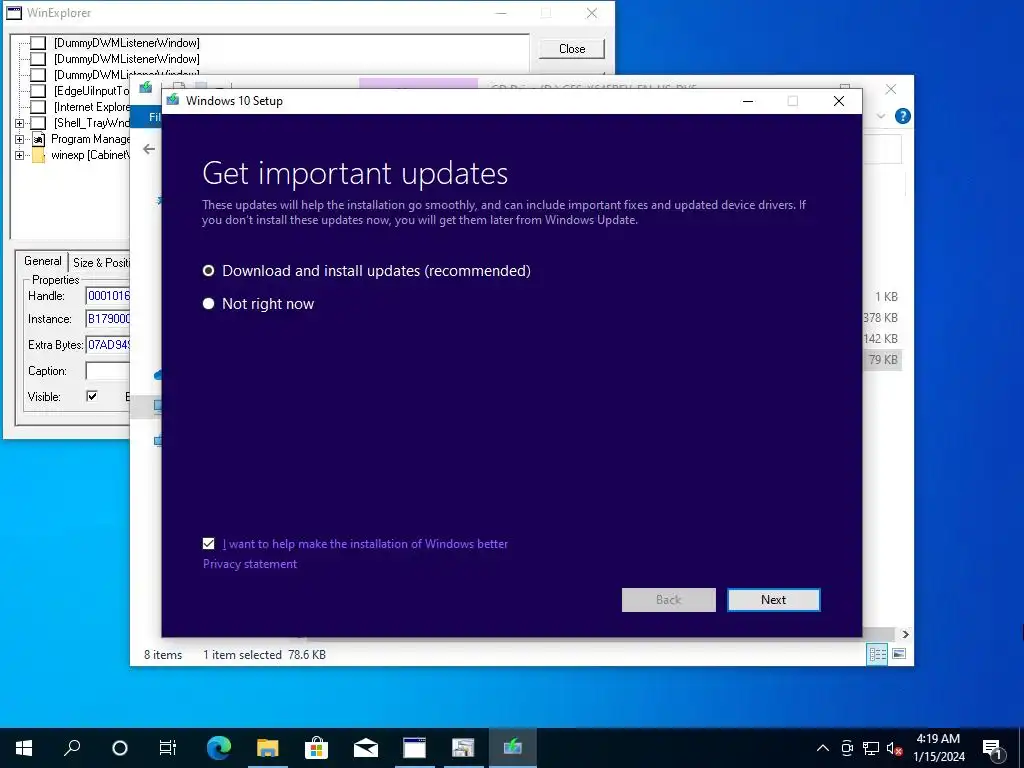Uncheck help make installation better checkbox

coord(208,543)
